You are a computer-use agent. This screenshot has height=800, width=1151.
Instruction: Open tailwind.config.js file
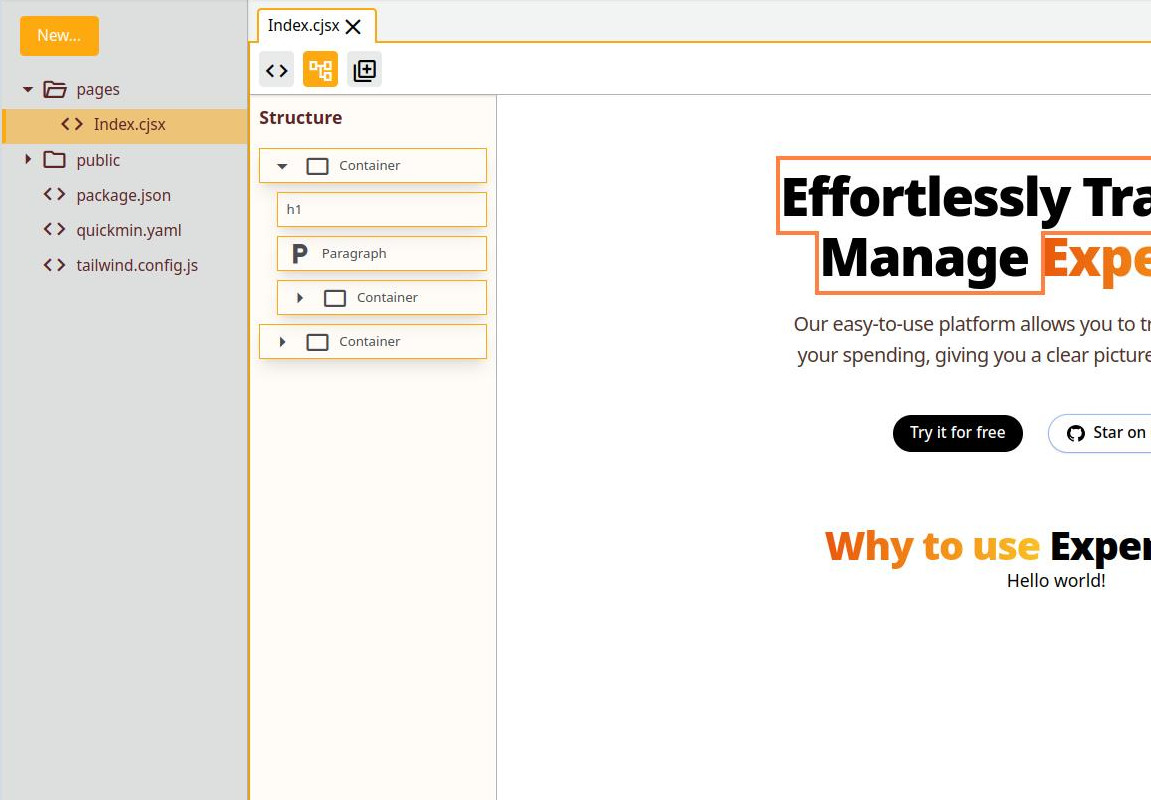click(137, 265)
